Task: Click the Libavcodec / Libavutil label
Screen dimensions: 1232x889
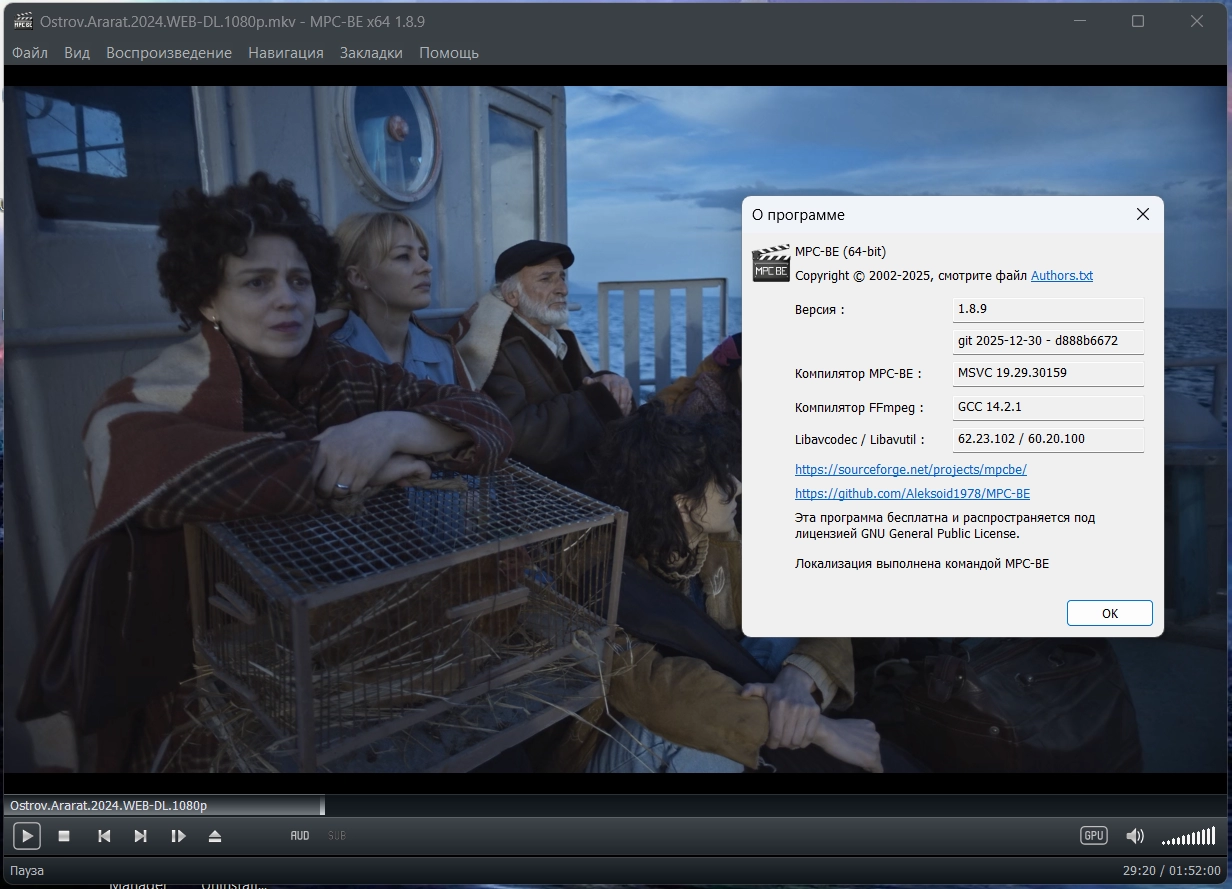Action: (860, 440)
